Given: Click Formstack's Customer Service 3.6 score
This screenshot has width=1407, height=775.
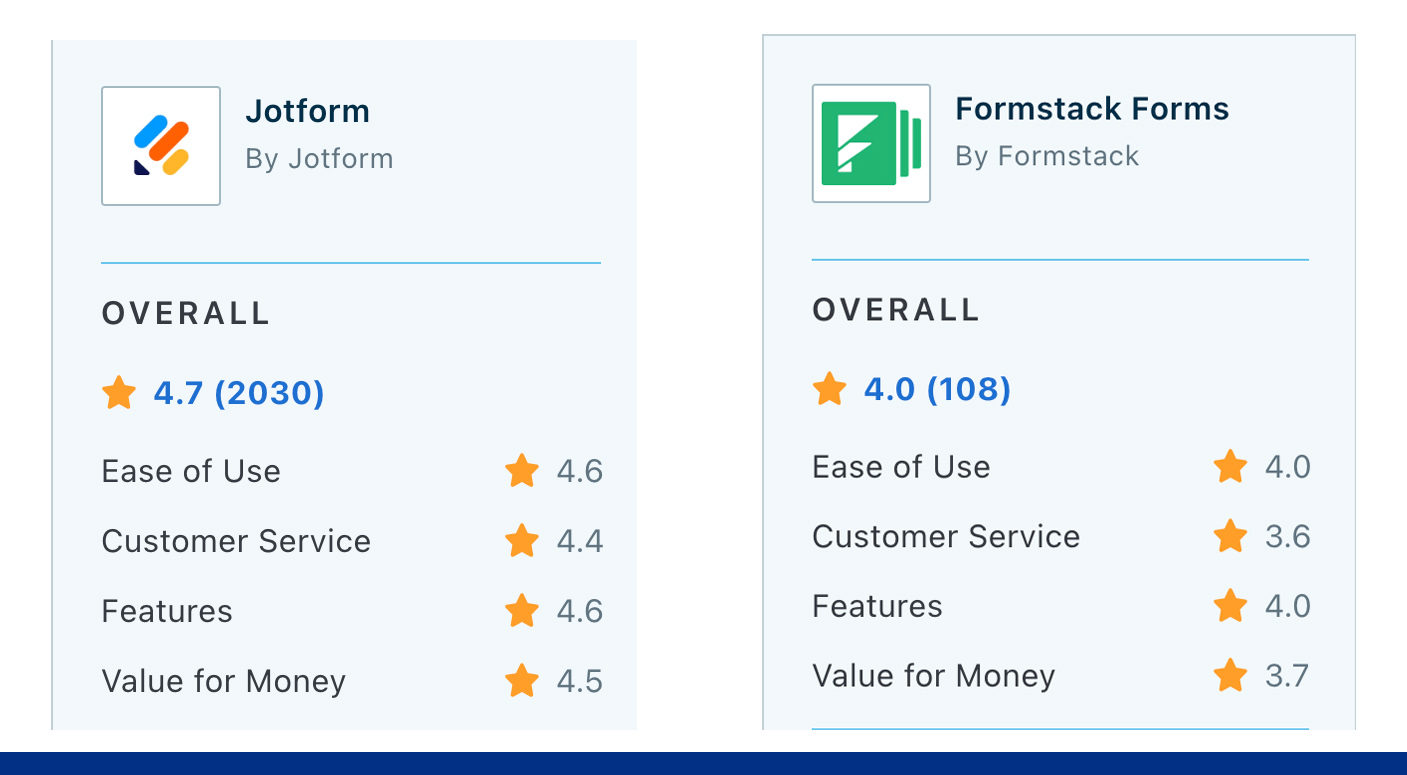Looking at the screenshot, I should pyautogui.click(x=1287, y=537).
